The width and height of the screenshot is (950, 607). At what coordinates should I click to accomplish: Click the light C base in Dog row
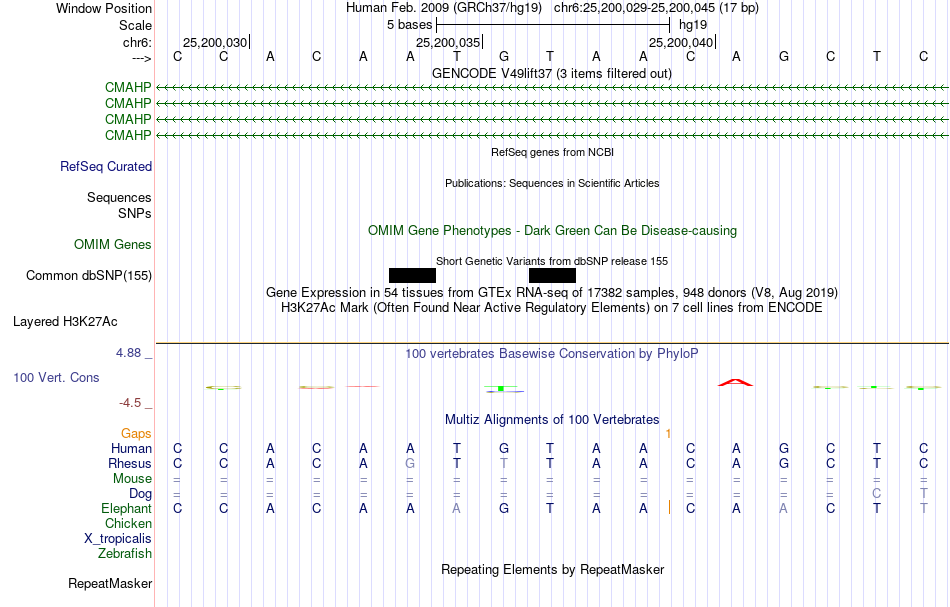point(876,494)
